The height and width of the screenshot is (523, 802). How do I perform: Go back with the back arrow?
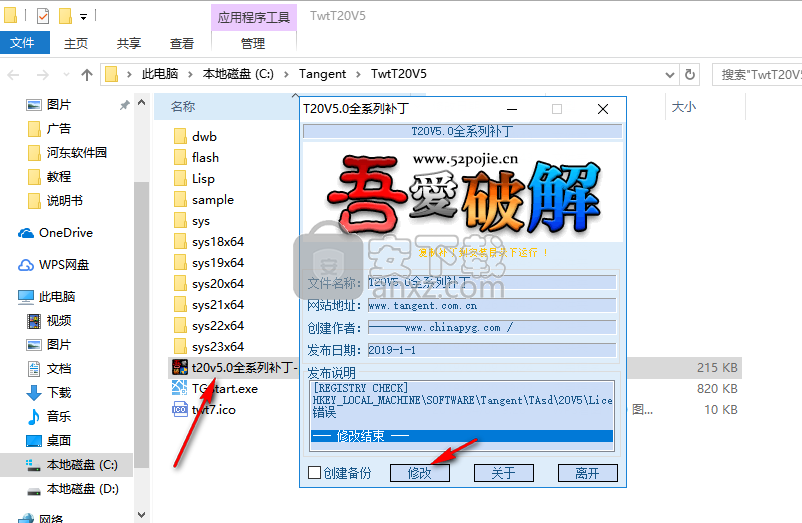13,75
